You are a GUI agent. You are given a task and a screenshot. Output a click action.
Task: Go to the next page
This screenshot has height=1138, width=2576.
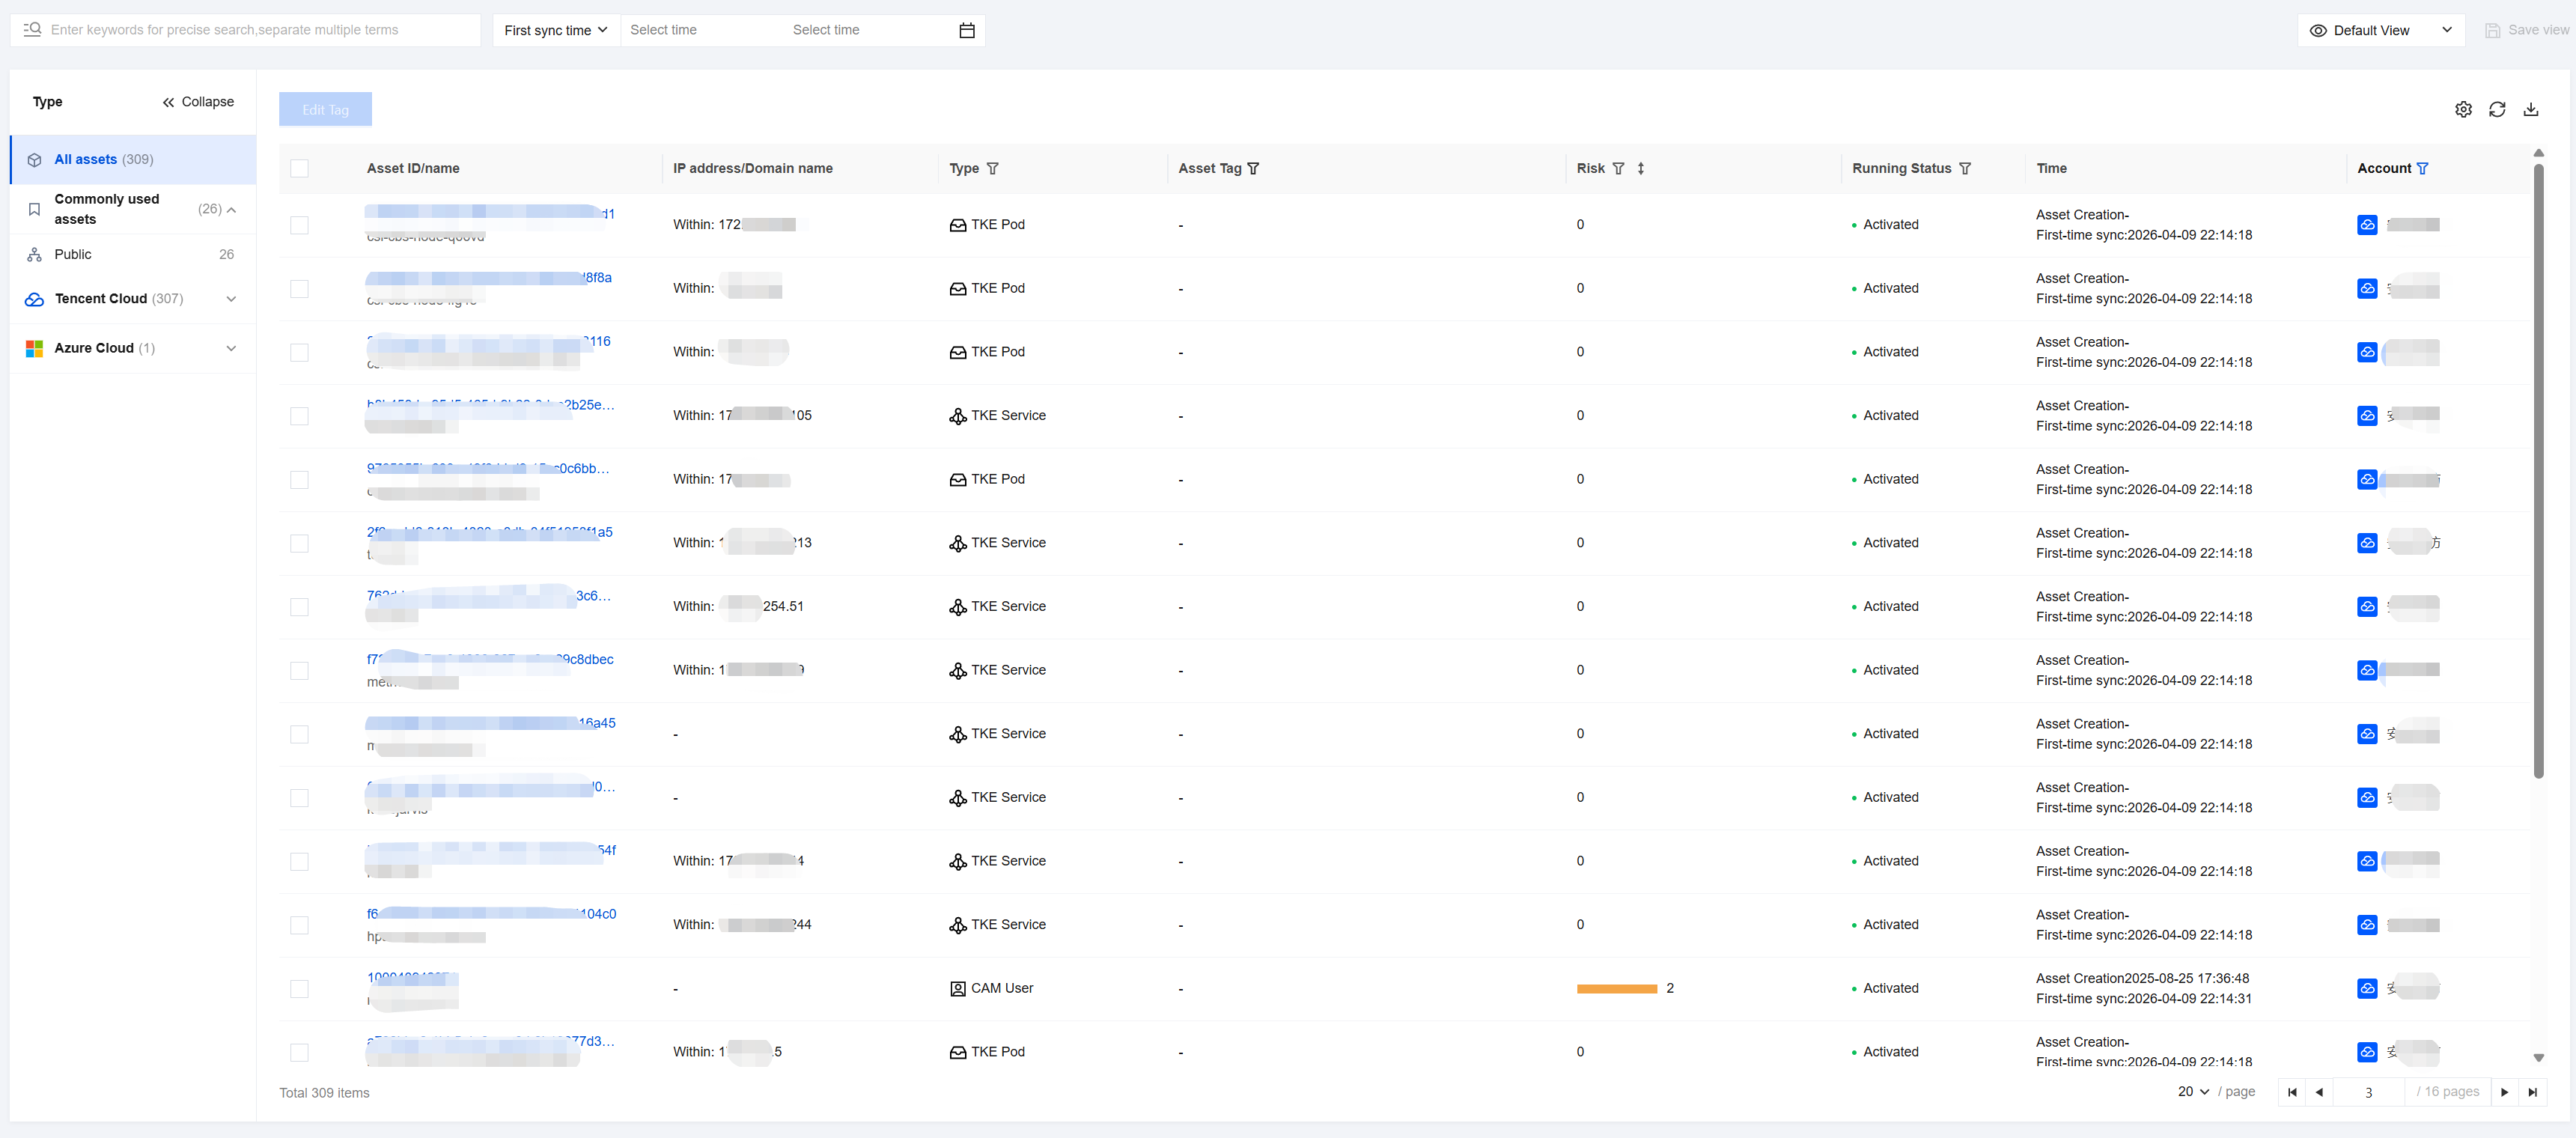point(2504,1092)
